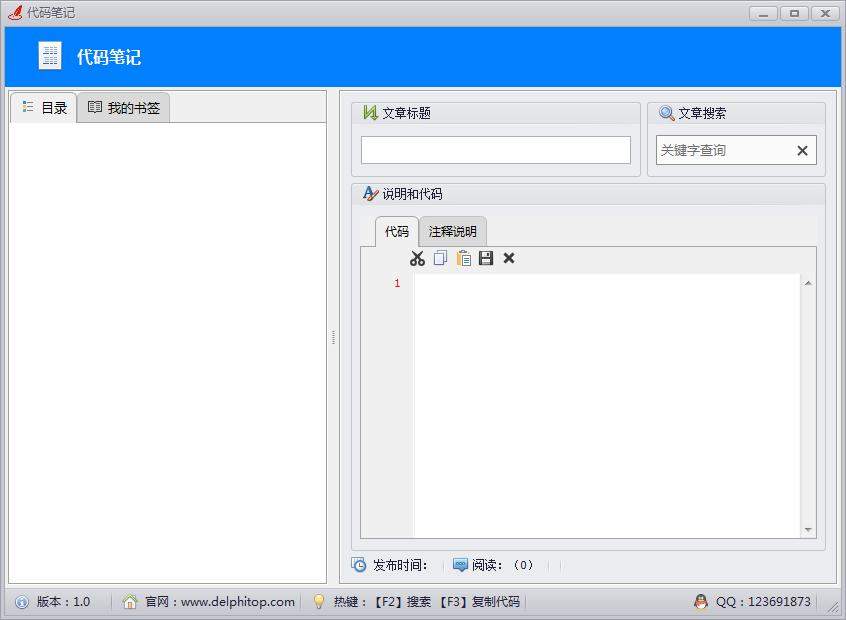Clear the keyword search with the X button
This screenshot has height=620, width=846.
[x=802, y=150]
